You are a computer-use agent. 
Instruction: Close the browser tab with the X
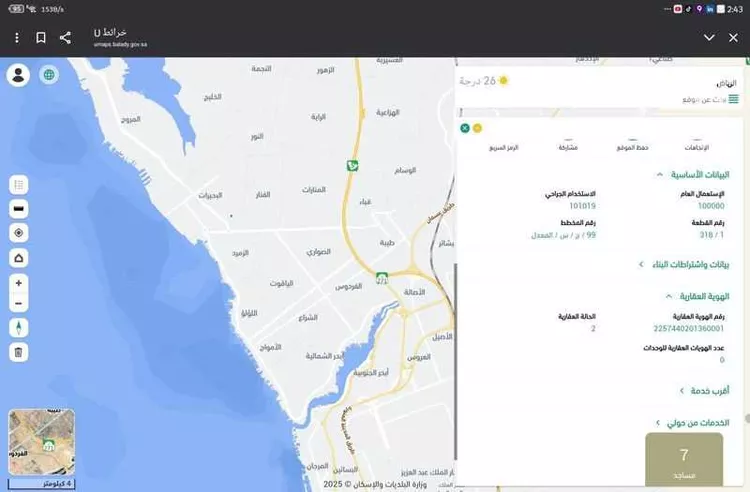[x=733, y=38]
